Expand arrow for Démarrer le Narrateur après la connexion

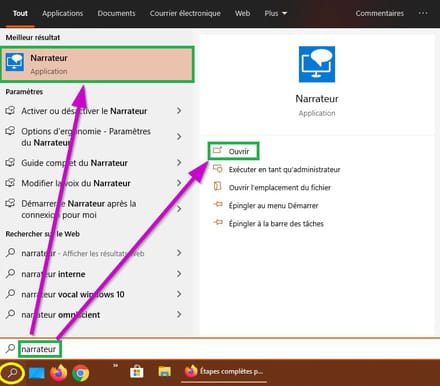pos(179,209)
